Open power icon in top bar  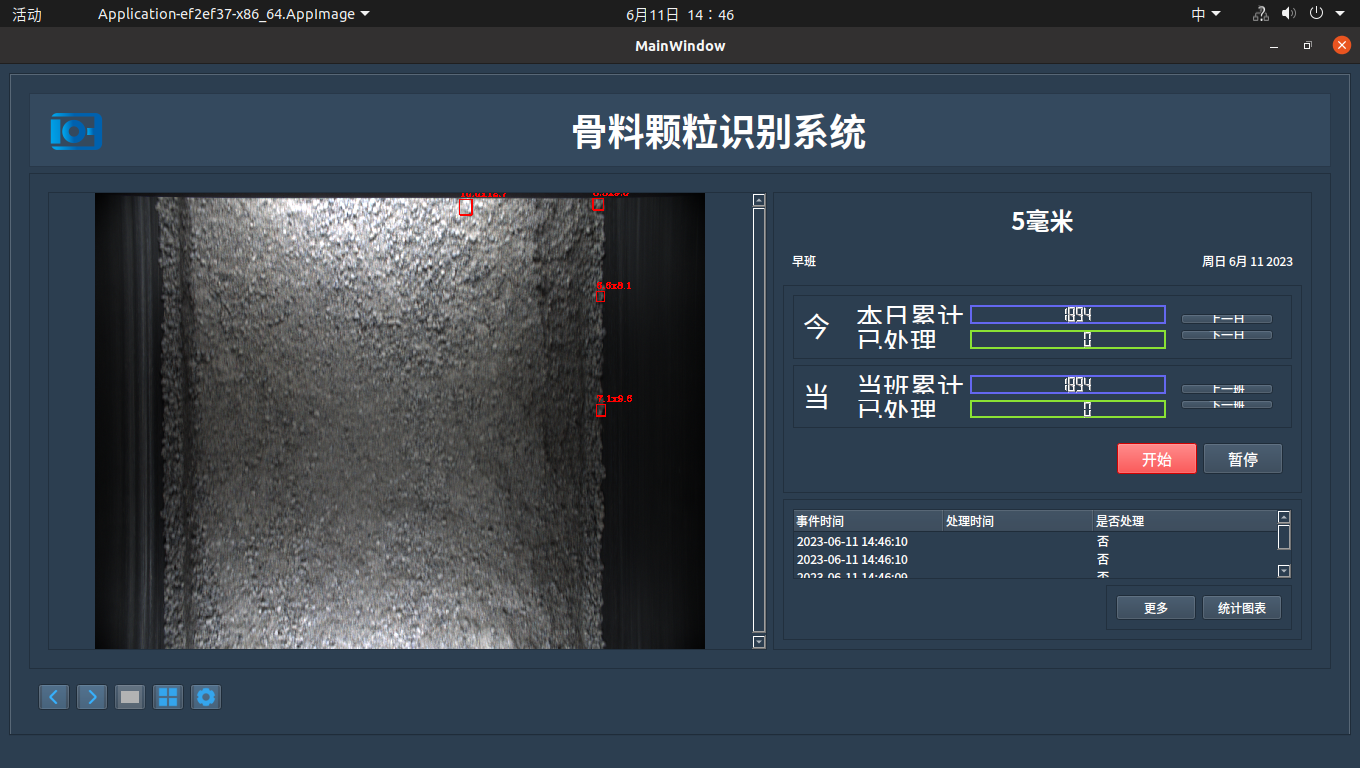point(1316,14)
